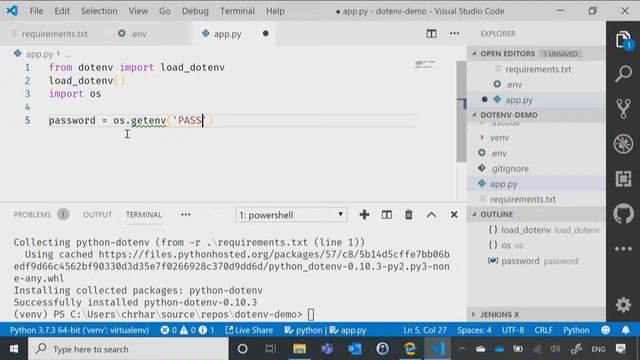Open Outlook from taskbar
Viewport: 640px width, 360px height.
[x=355, y=349]
